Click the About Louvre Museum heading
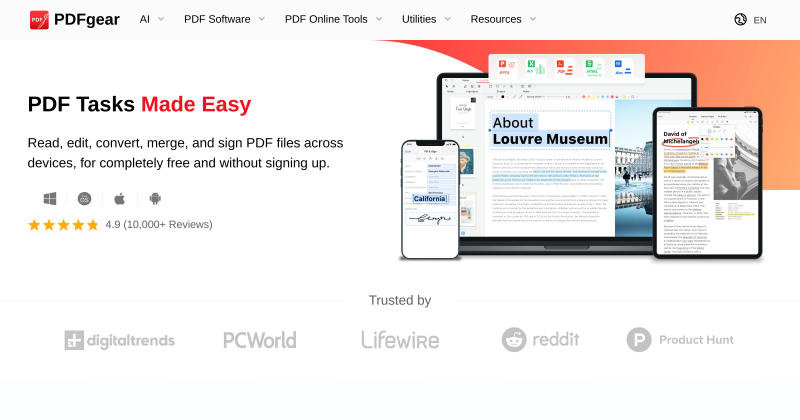800x420 pixels. pos(550,131)
